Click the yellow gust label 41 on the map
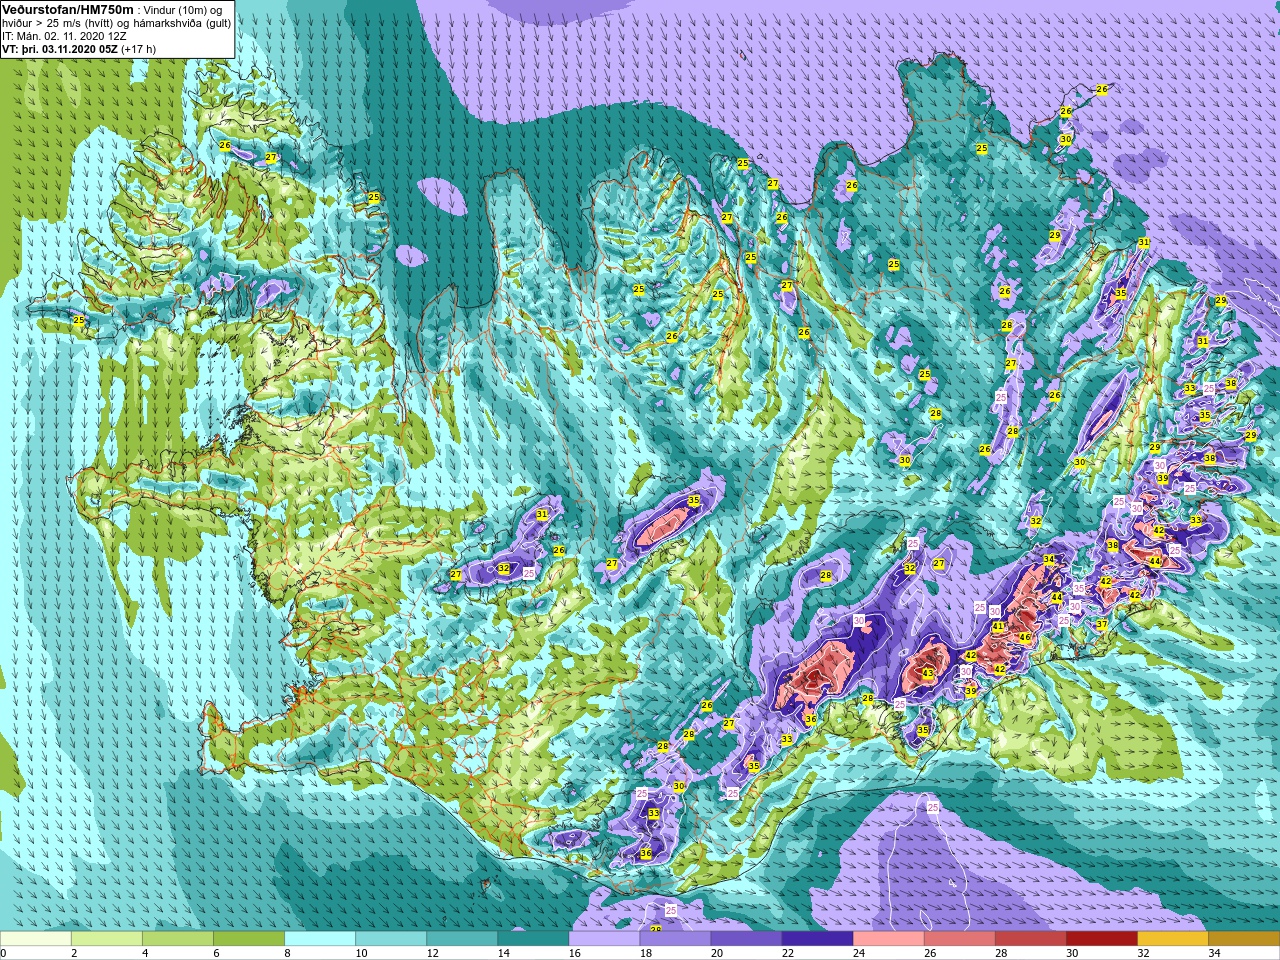This screenshot has height=960, width=1280. click(x=998, y=627)
